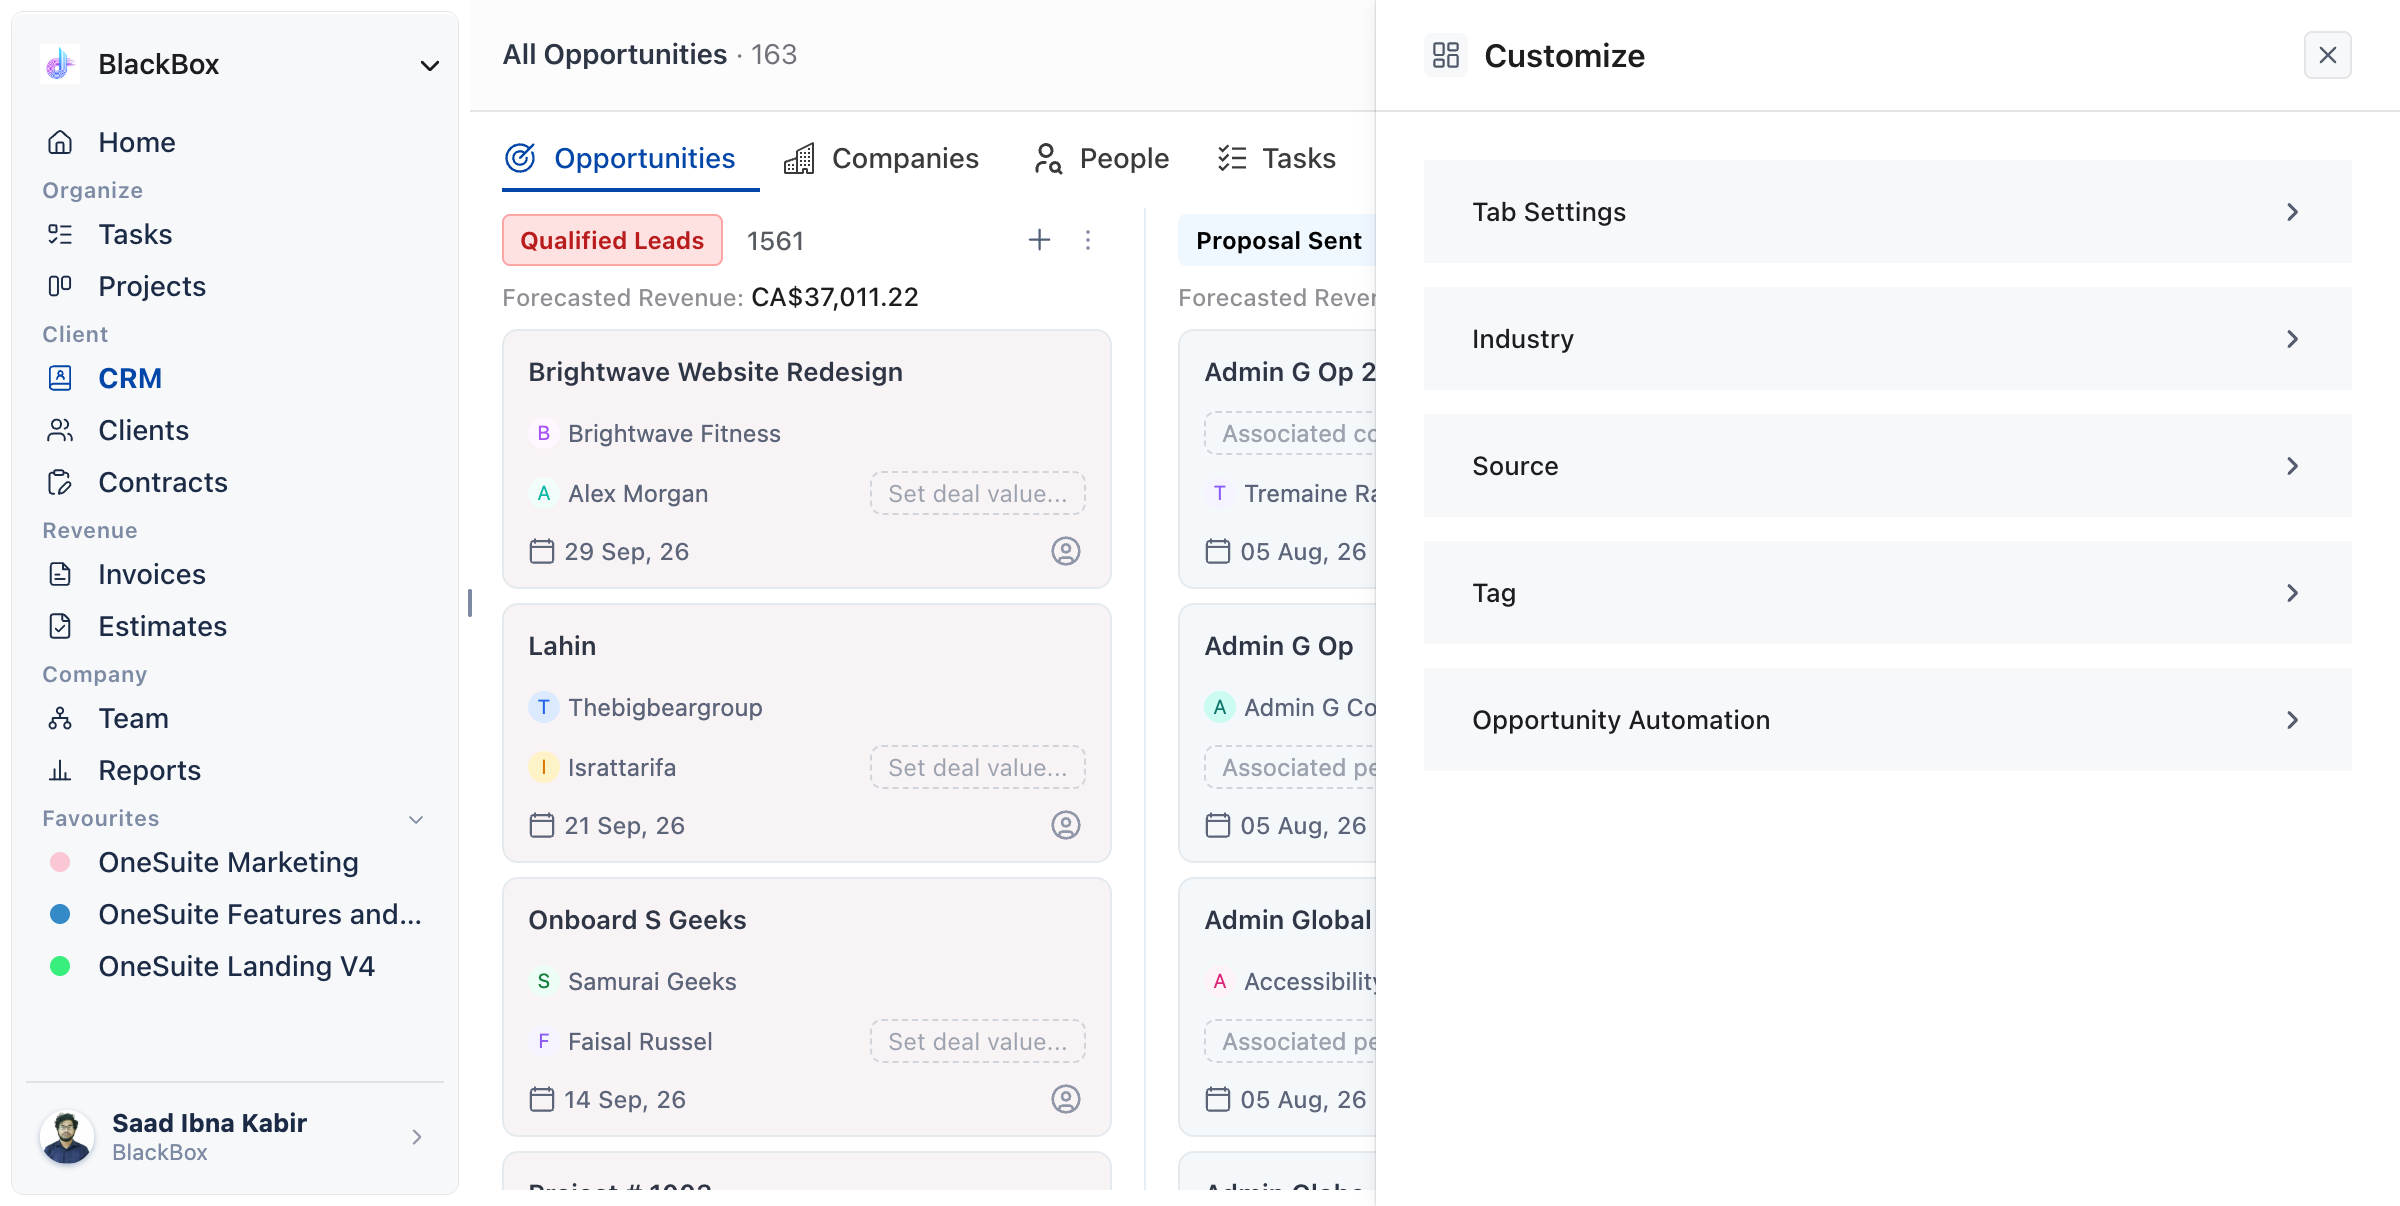Expand the Industry settings row

point(1887,339)
